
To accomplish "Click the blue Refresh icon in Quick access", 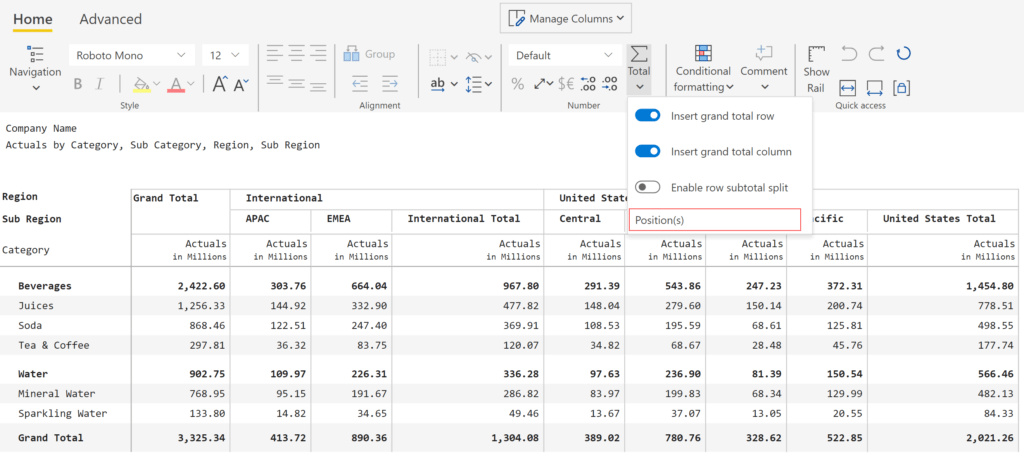I will 903,54.
